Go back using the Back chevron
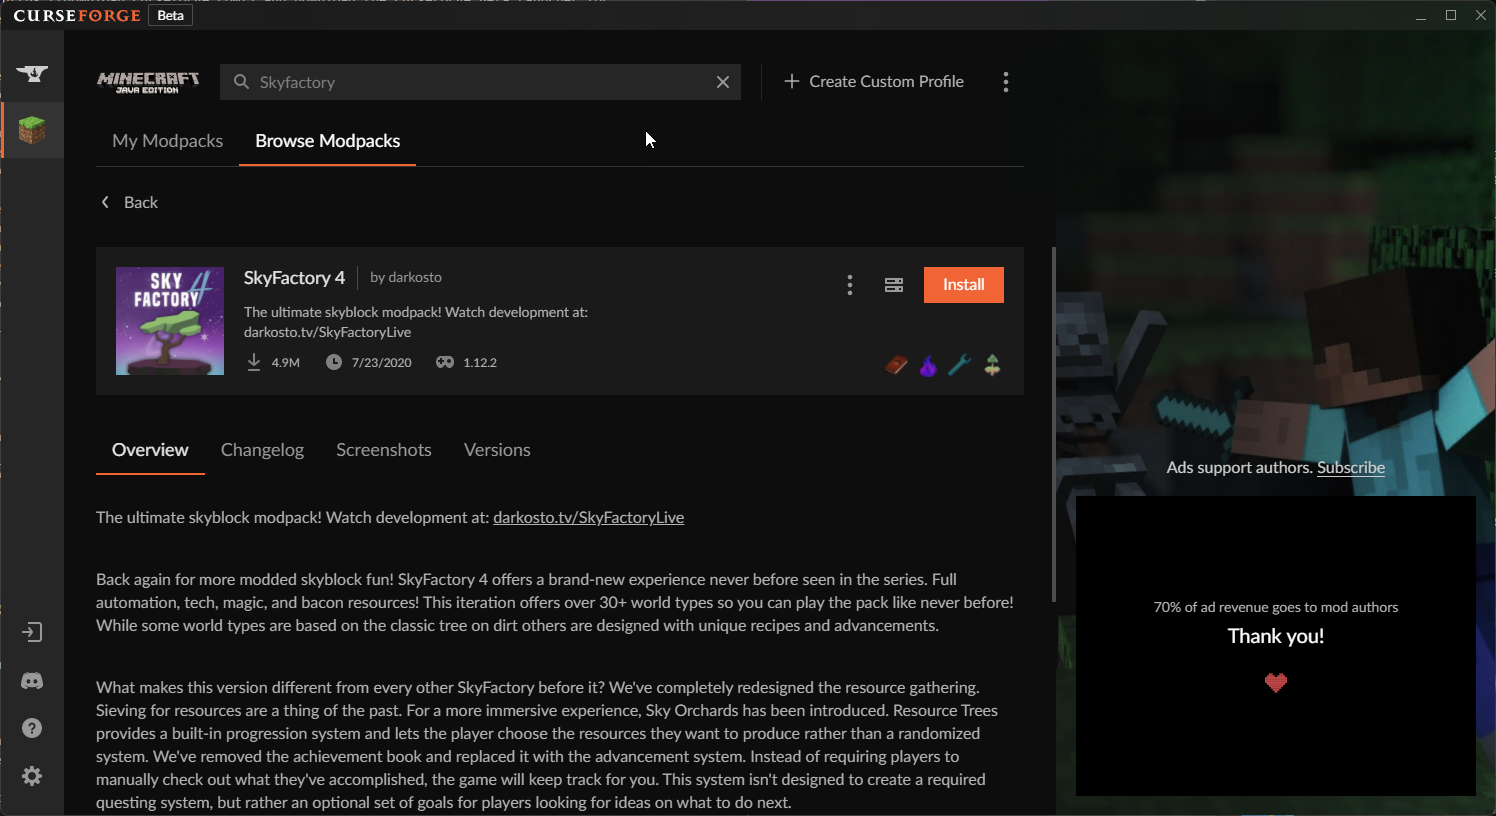1496x816 pixels. point(105,202)
